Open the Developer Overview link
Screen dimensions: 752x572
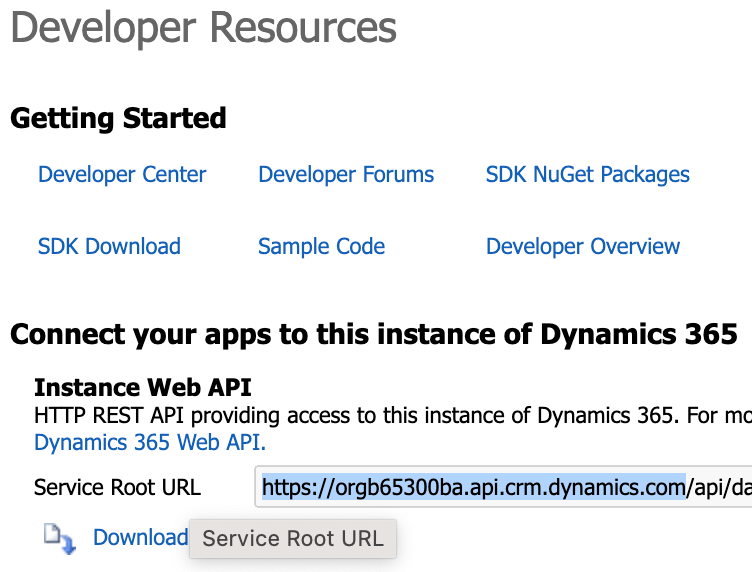point(583,246)
